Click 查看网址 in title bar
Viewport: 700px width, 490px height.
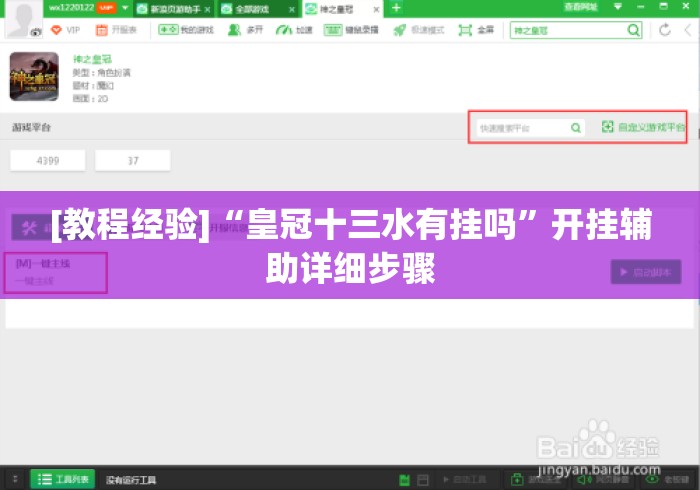click(581, 7)
